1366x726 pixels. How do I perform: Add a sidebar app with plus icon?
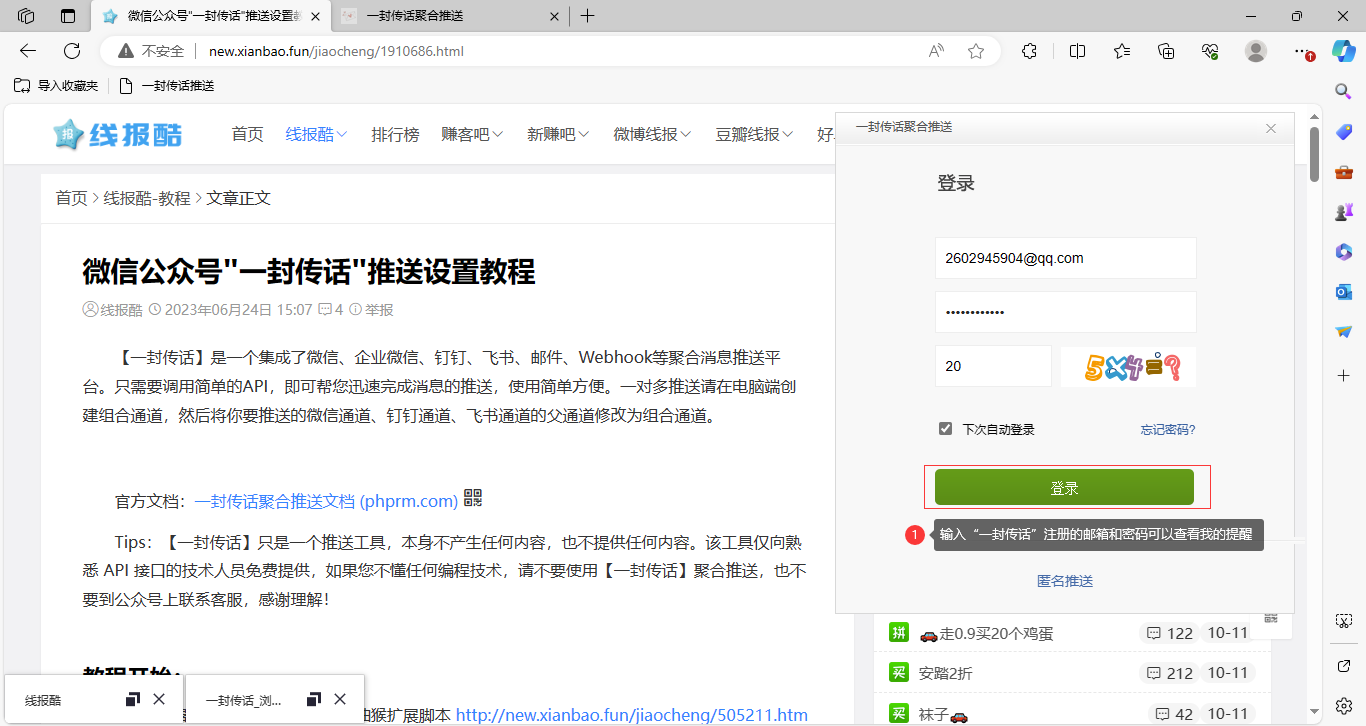coord(1344,375)
